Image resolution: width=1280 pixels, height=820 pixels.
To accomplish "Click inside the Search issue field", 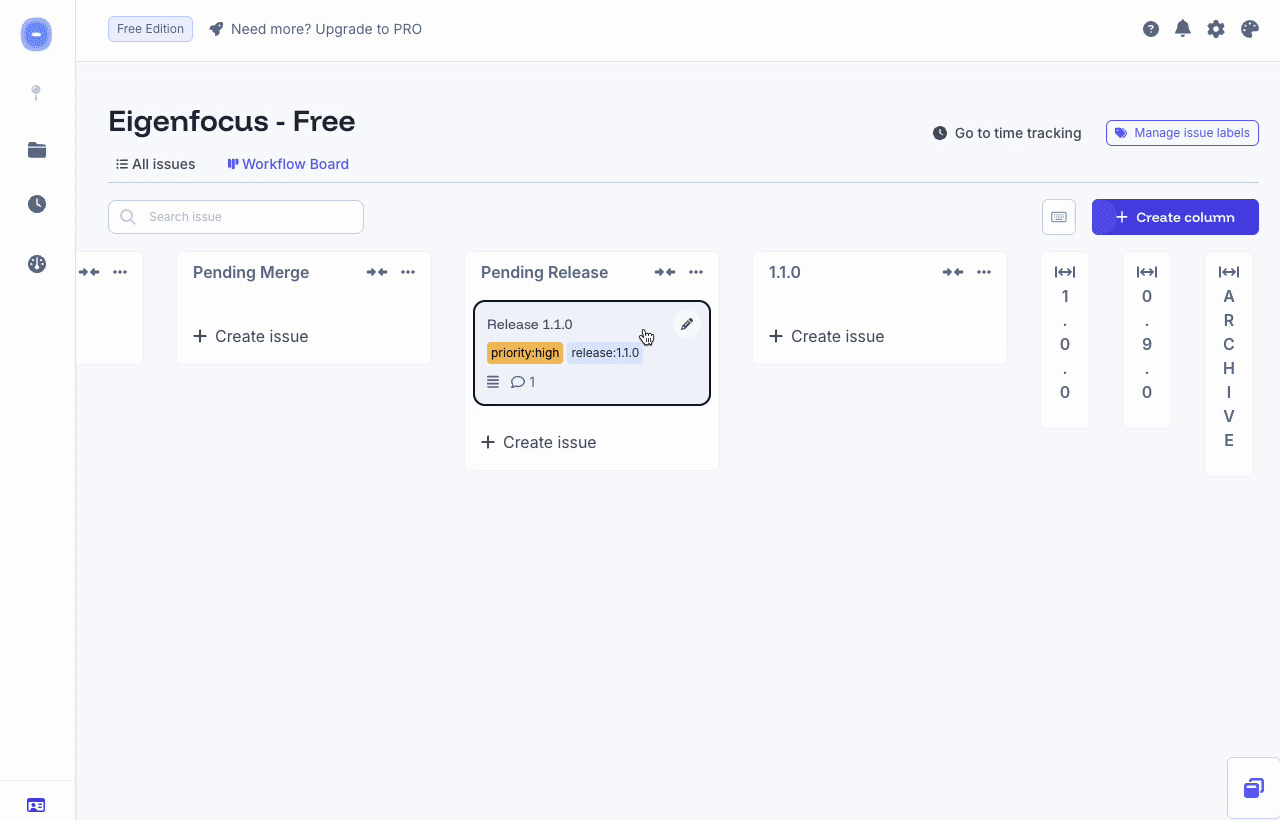I will coord(235,216).
